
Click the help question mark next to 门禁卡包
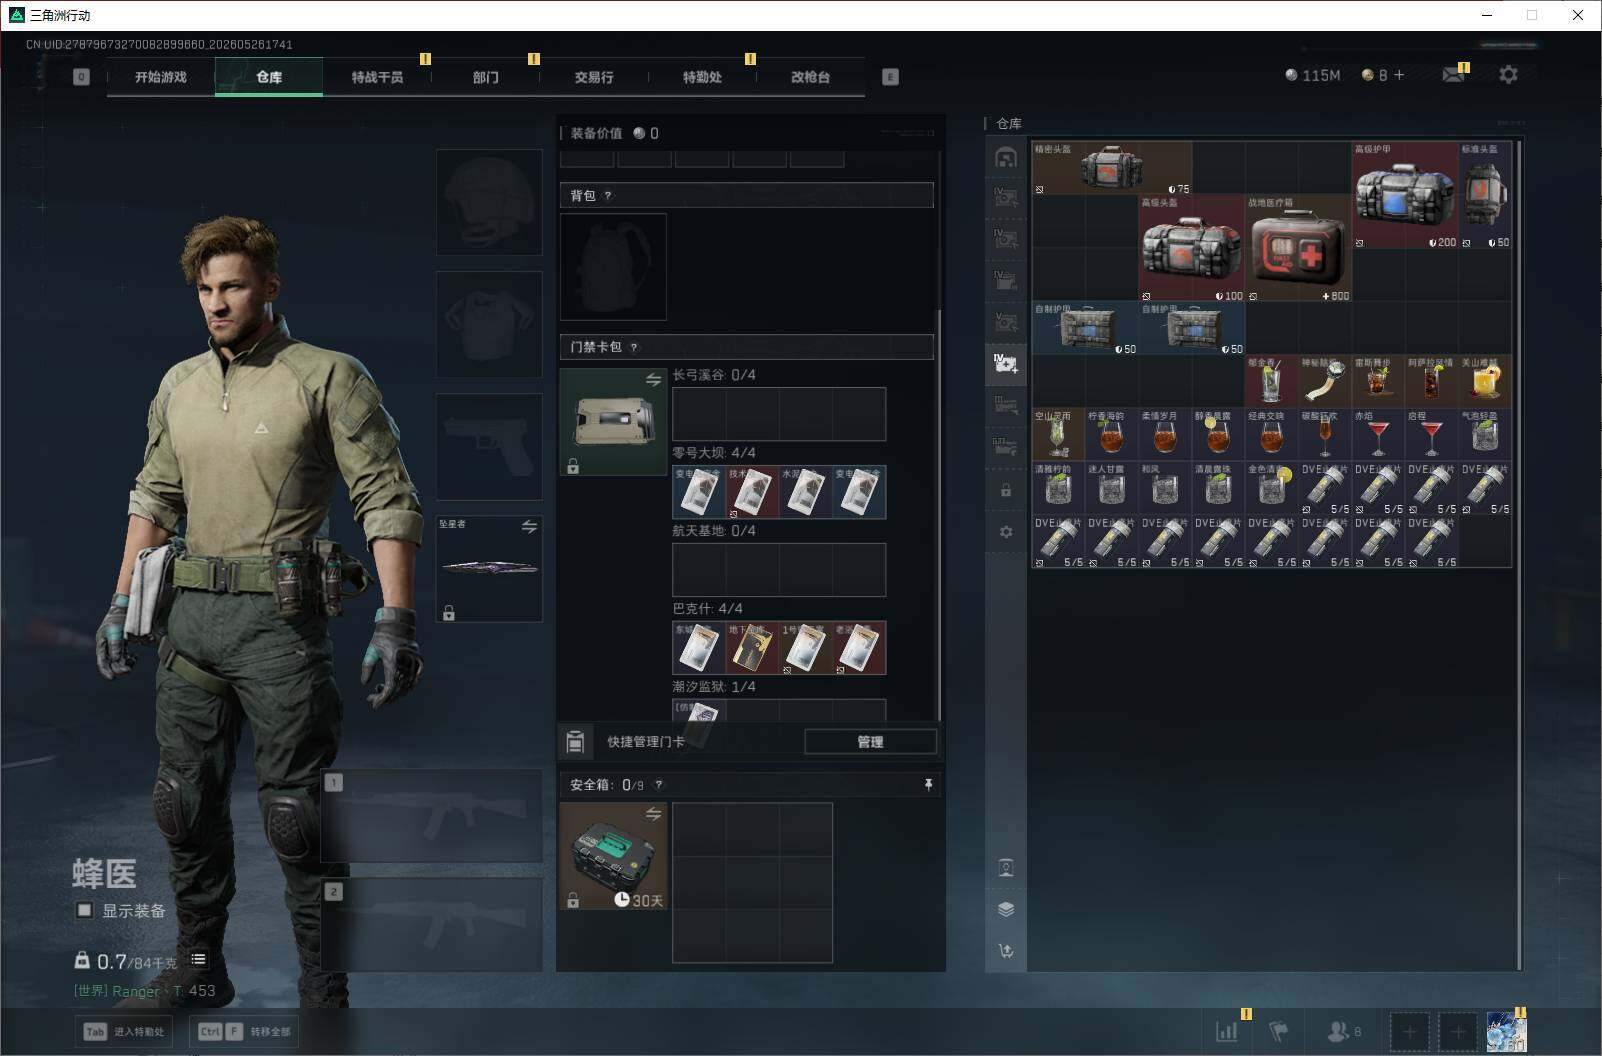tap(634, 348)
